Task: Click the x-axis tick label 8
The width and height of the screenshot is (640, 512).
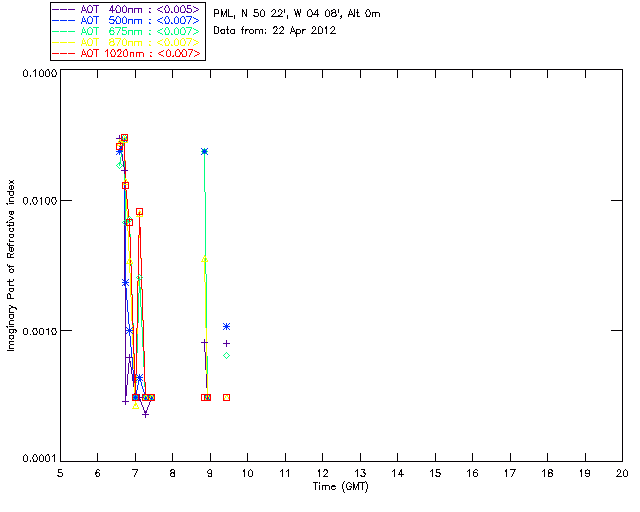Action: [x=173, y=473]
